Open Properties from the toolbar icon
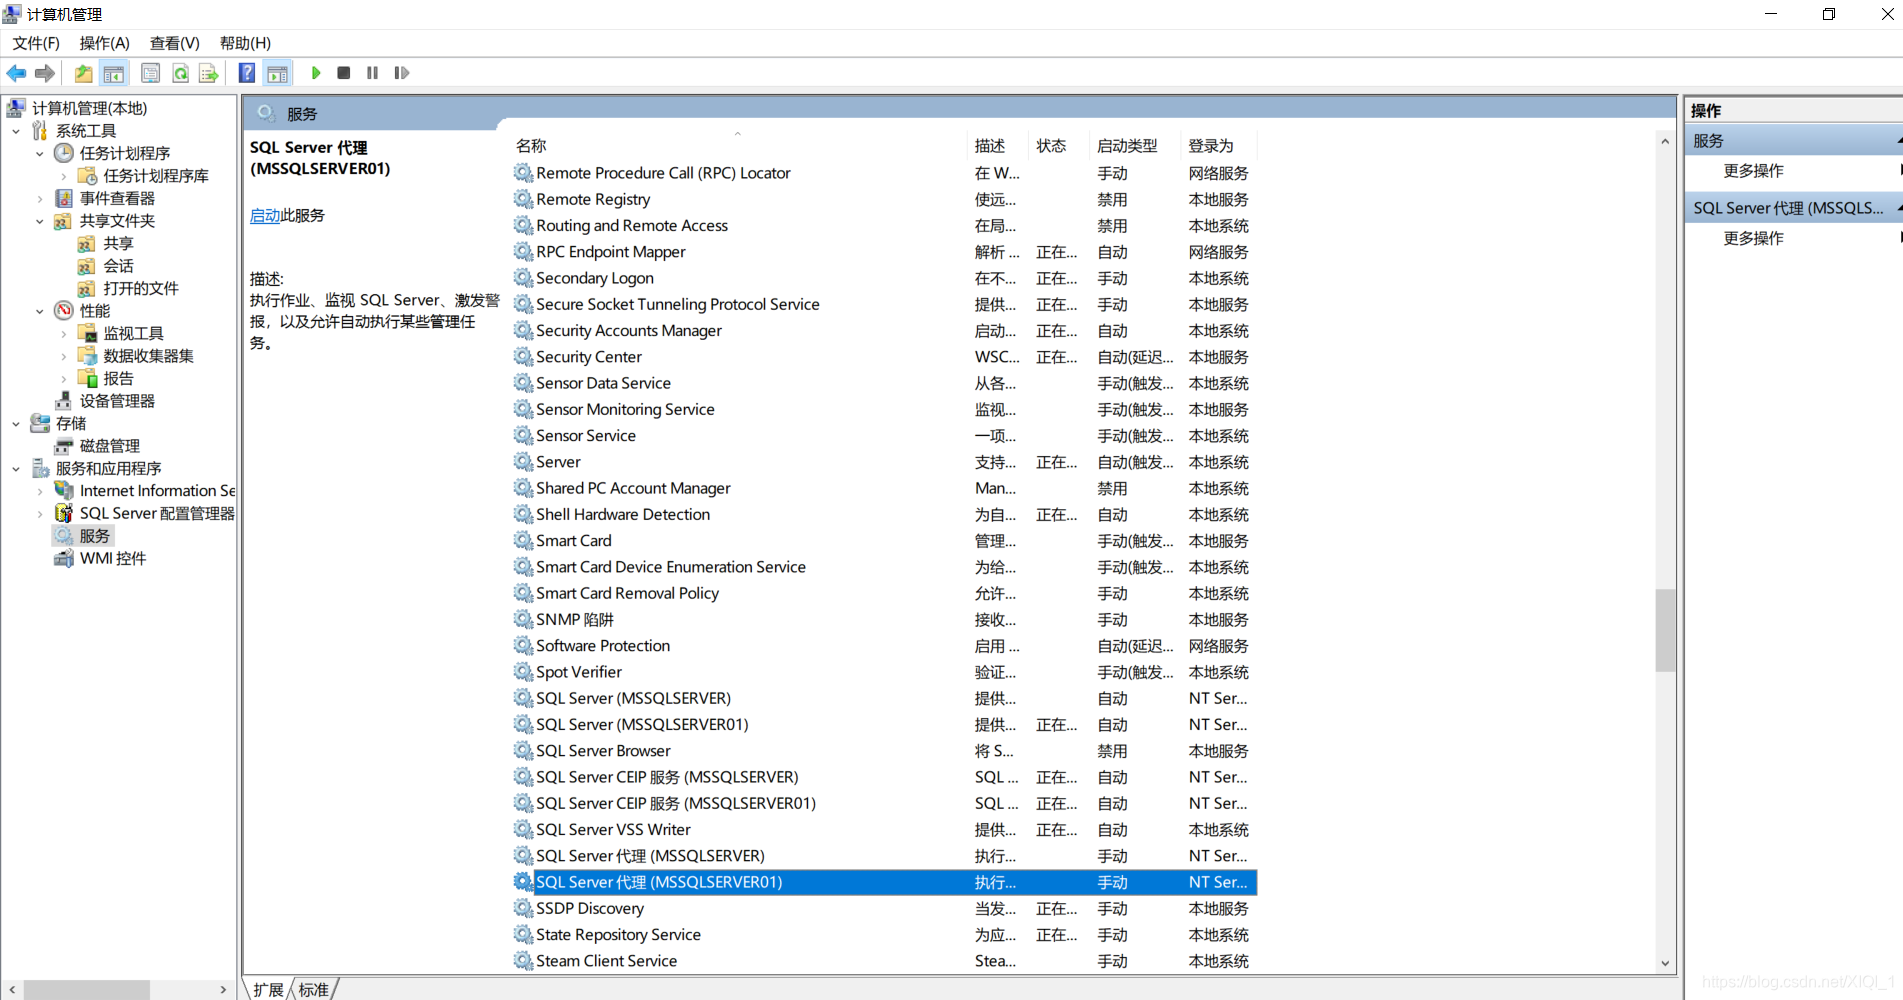The image size is (1903, 1000). click(x=150, y=73)
